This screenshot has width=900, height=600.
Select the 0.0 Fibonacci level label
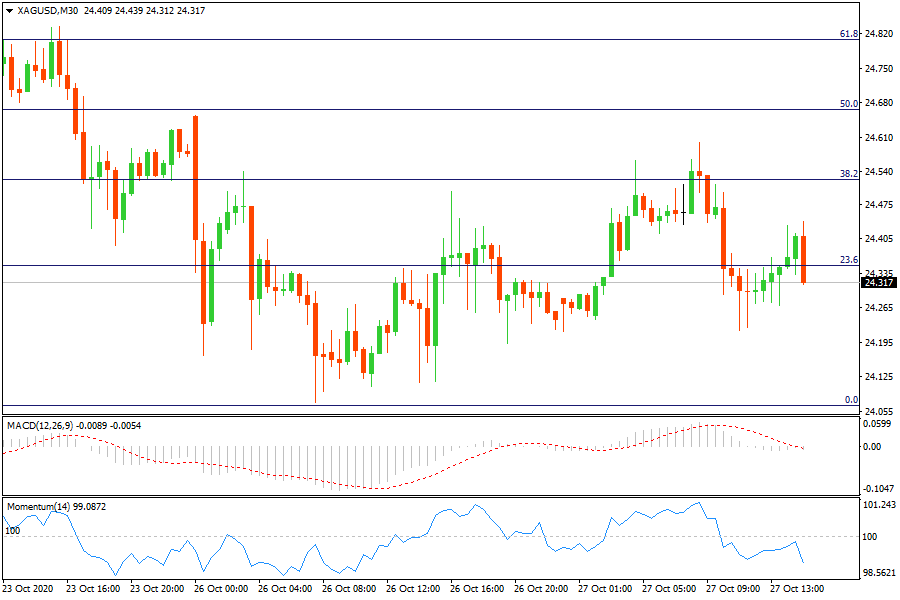[851, 400]
